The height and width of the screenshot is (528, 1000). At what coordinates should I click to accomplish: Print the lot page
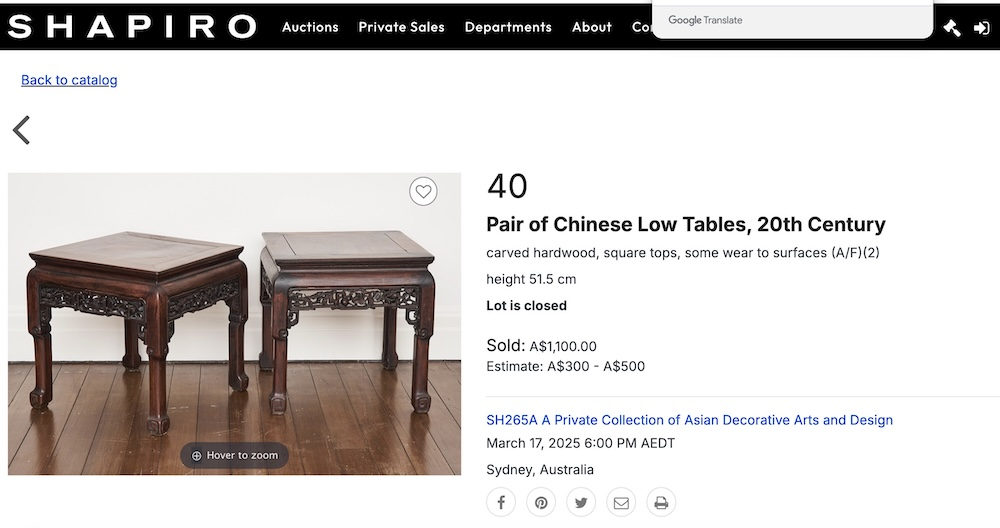[x=661, y=502]
